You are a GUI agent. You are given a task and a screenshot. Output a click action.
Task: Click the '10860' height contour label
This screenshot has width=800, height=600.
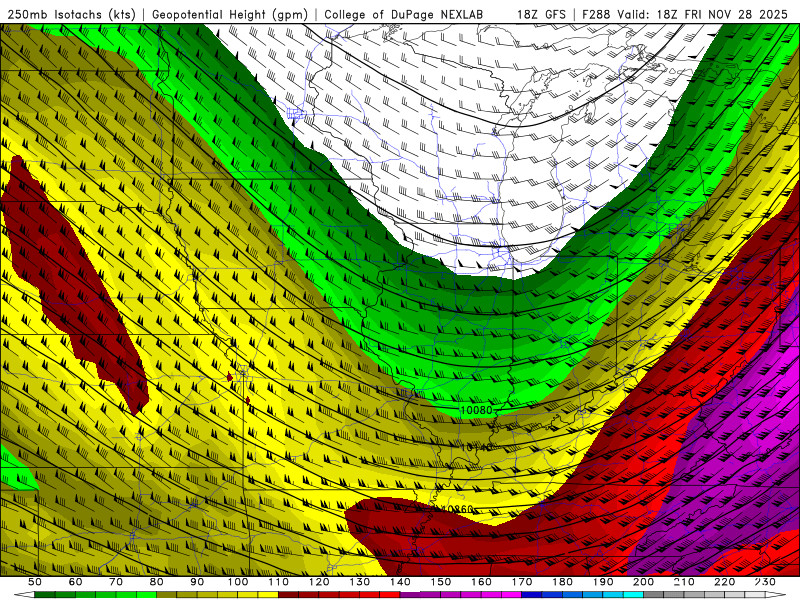pos(457,509)
